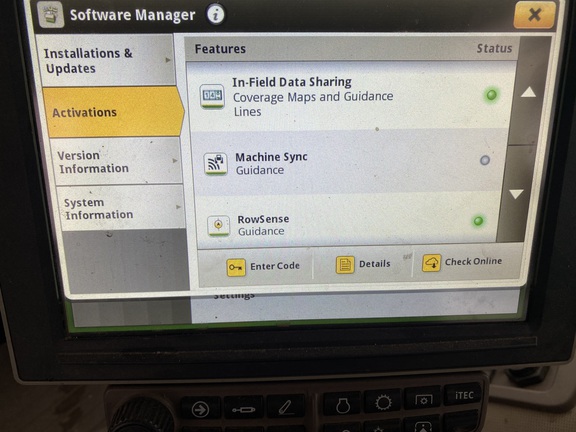Click the scroll down arrow in features list
The image size is (576, 432).
516,194
